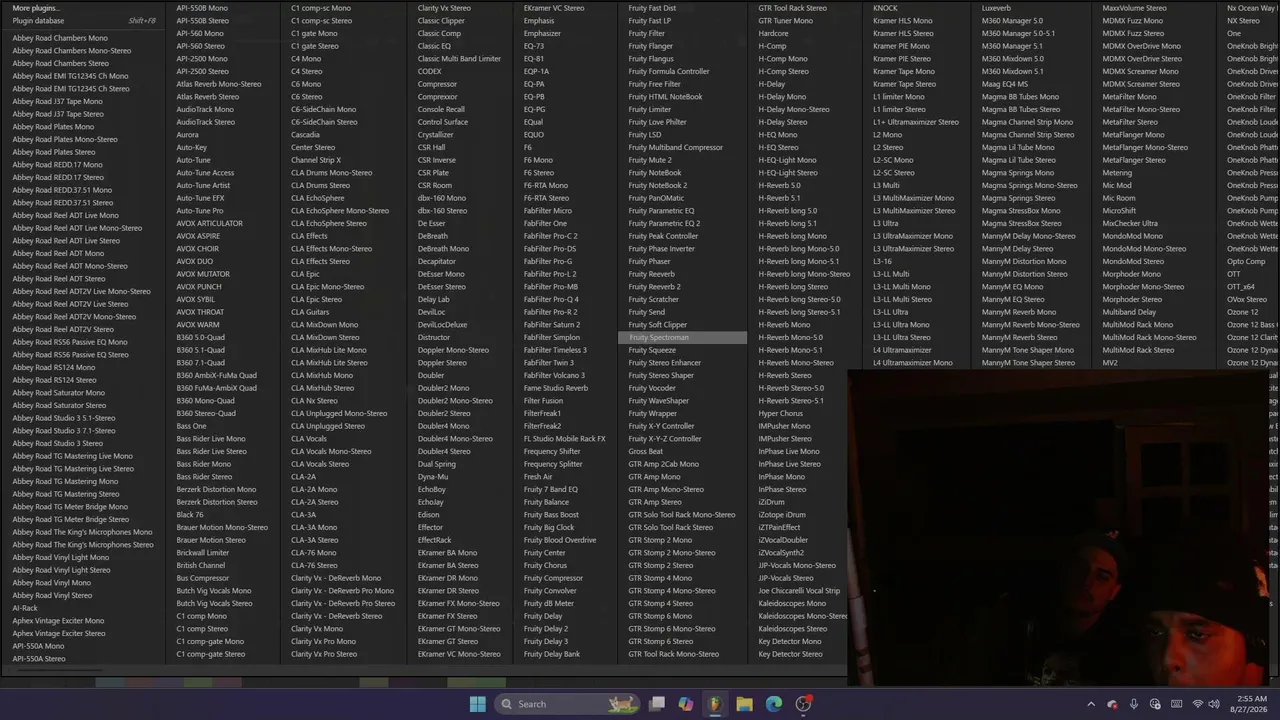Select the AI-Rack entry
Image resolution: width=1280 pixels, height=720 pixels.
click(25, 608)
